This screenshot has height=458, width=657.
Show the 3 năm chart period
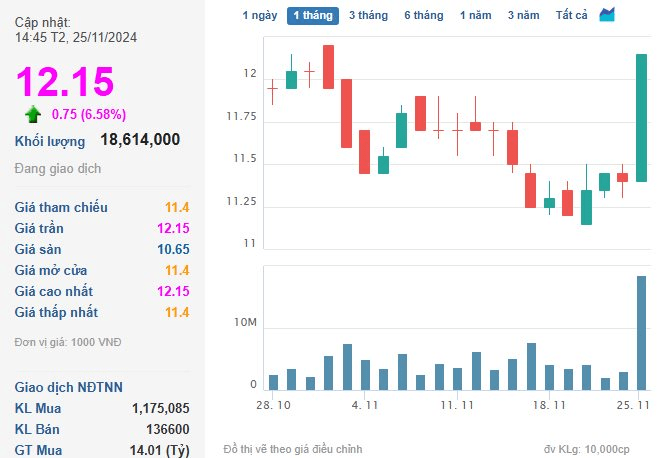(523, 16)
